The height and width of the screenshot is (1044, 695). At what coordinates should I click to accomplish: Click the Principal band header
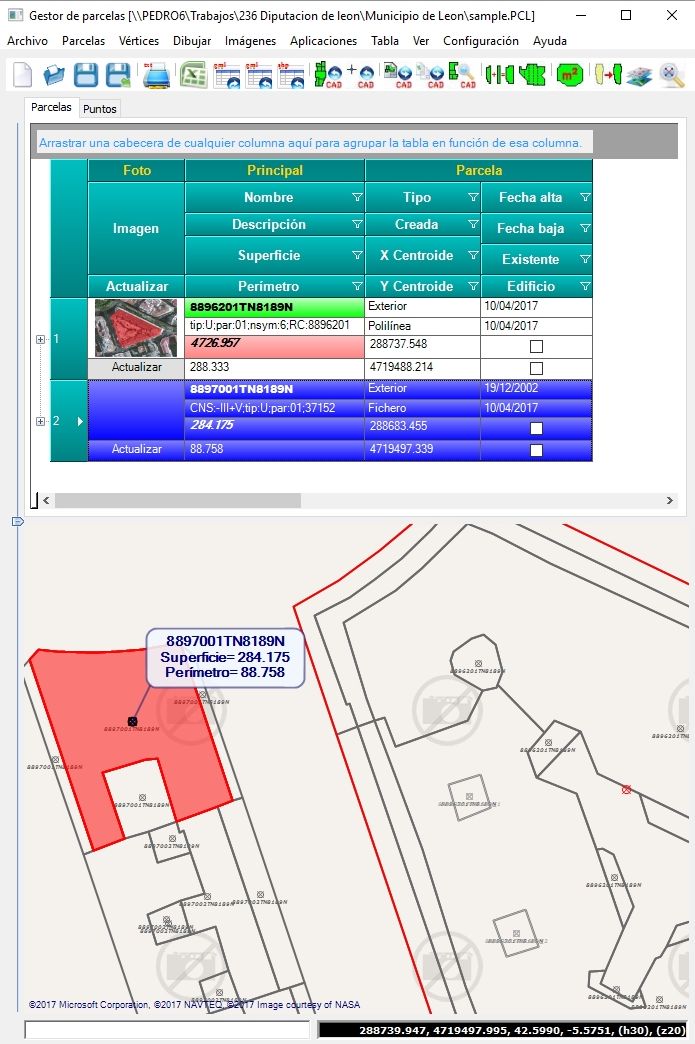(x=275, y=170)
